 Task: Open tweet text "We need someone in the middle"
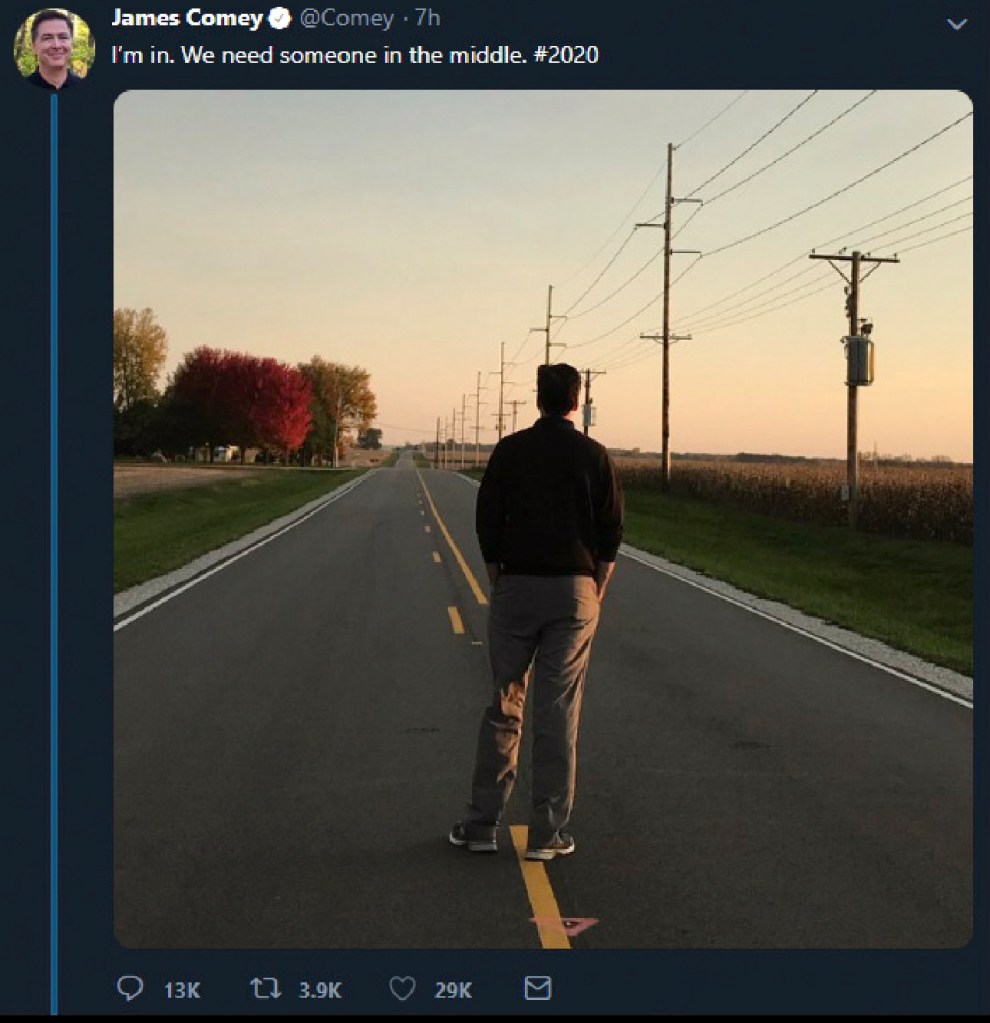click(354, 55)
